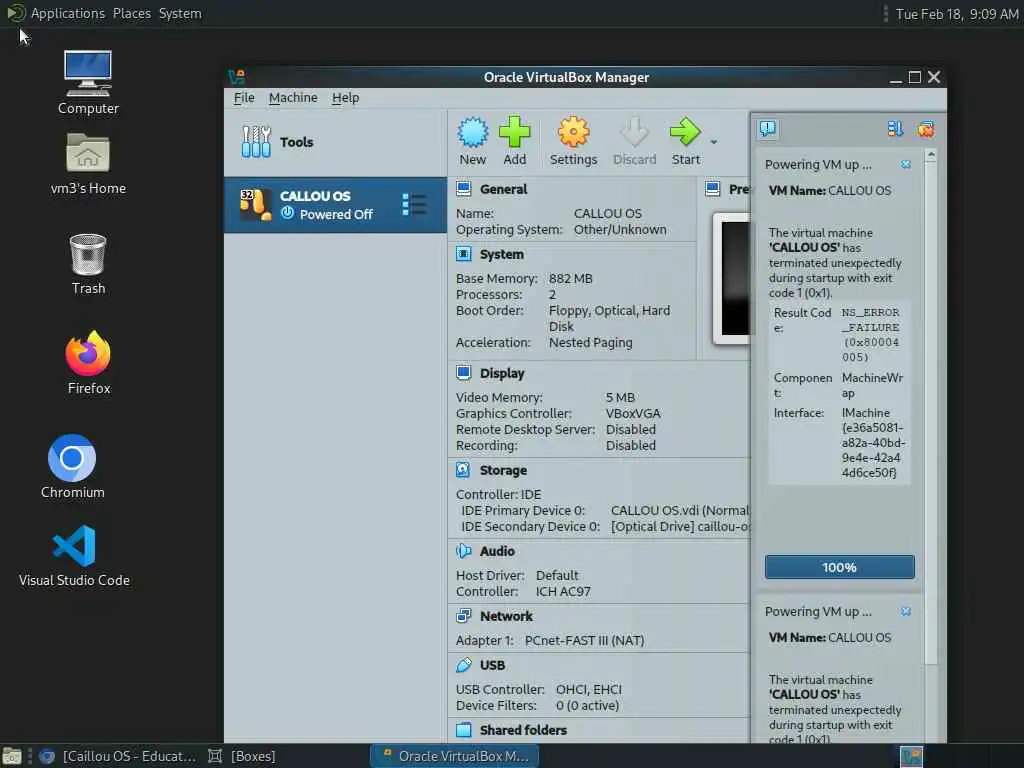The height and width of the screenshot is (768, 1024).
Task: Click the notification center speech bubble icon
Action: tap(768, 129)
